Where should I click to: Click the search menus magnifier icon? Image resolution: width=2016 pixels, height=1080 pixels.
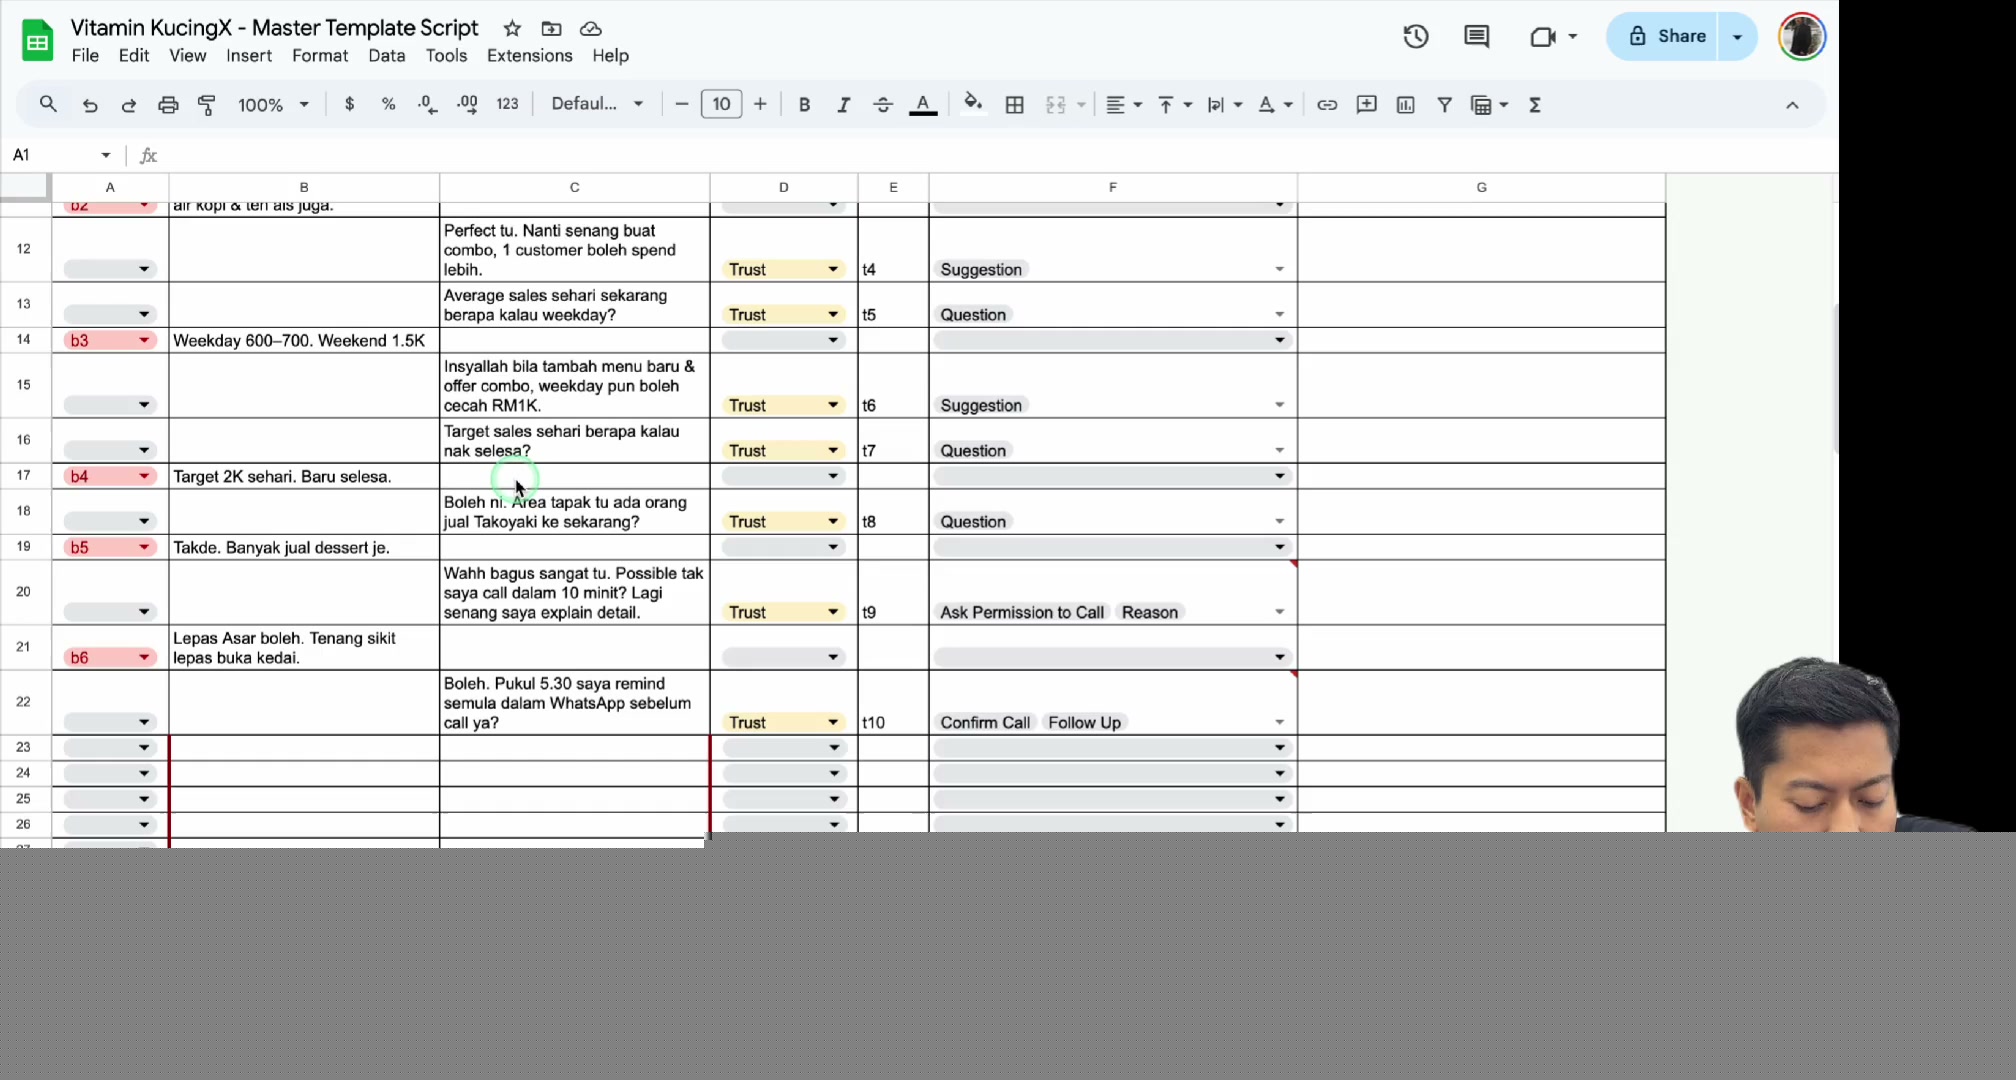(x=48, y=104)
